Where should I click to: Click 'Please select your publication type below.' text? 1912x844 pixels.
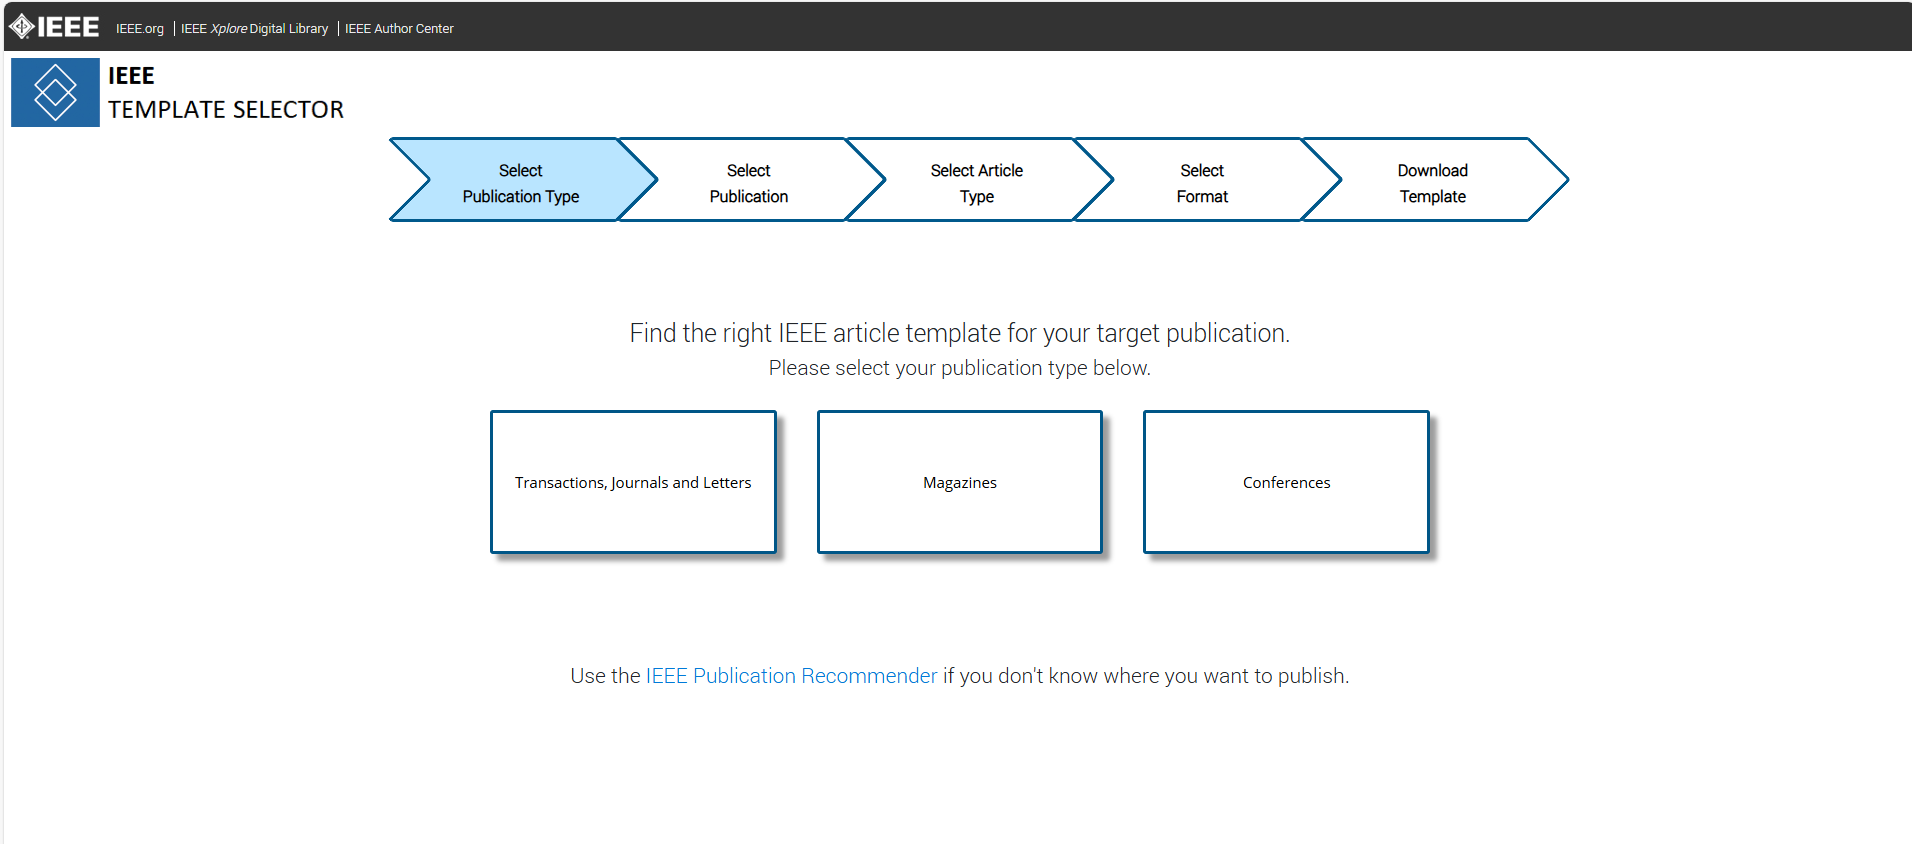tap(960, 368)
